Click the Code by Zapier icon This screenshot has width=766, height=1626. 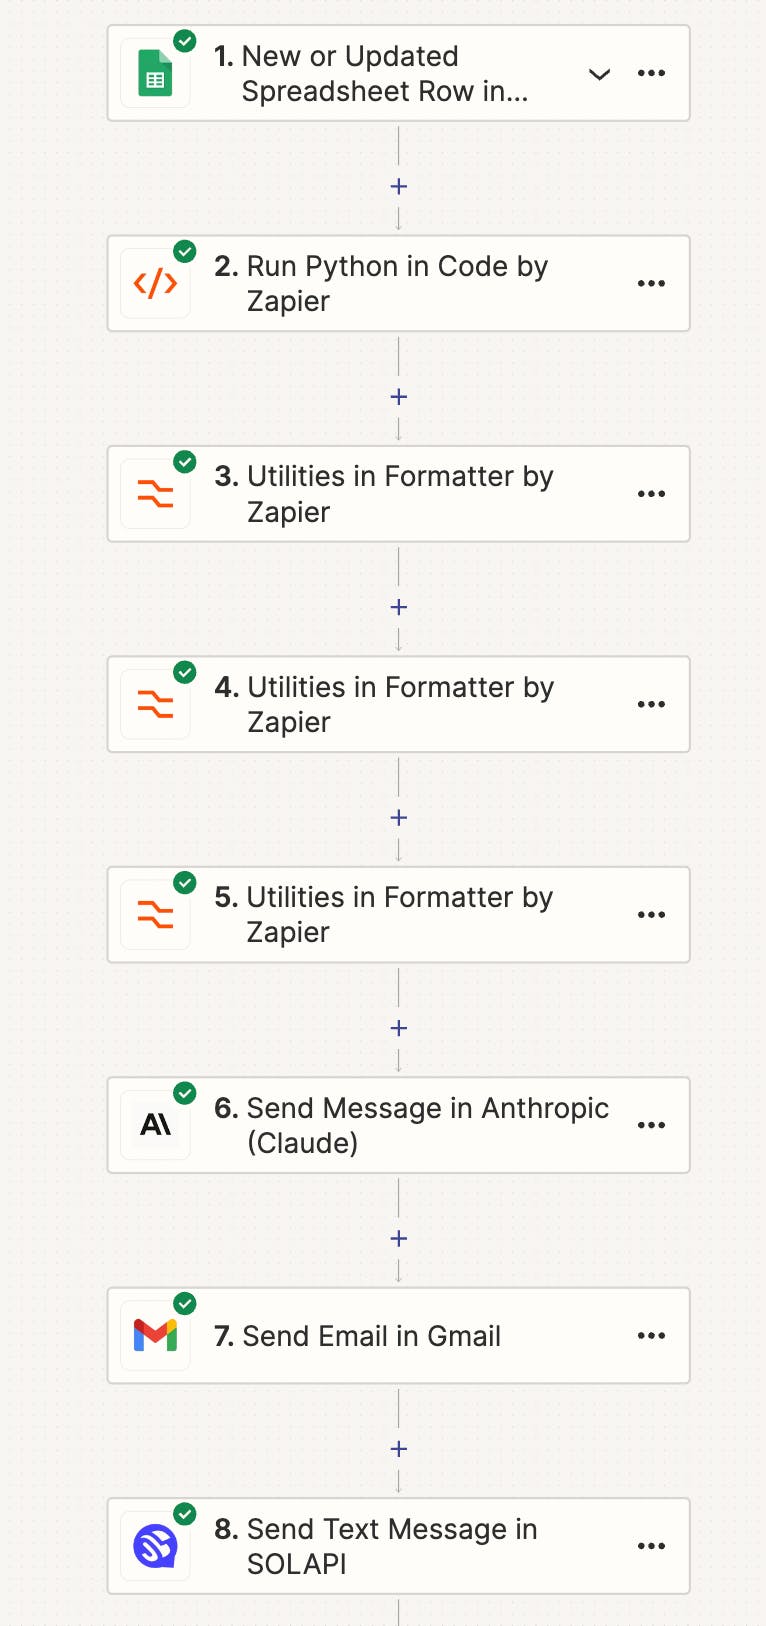click(155, 284)
